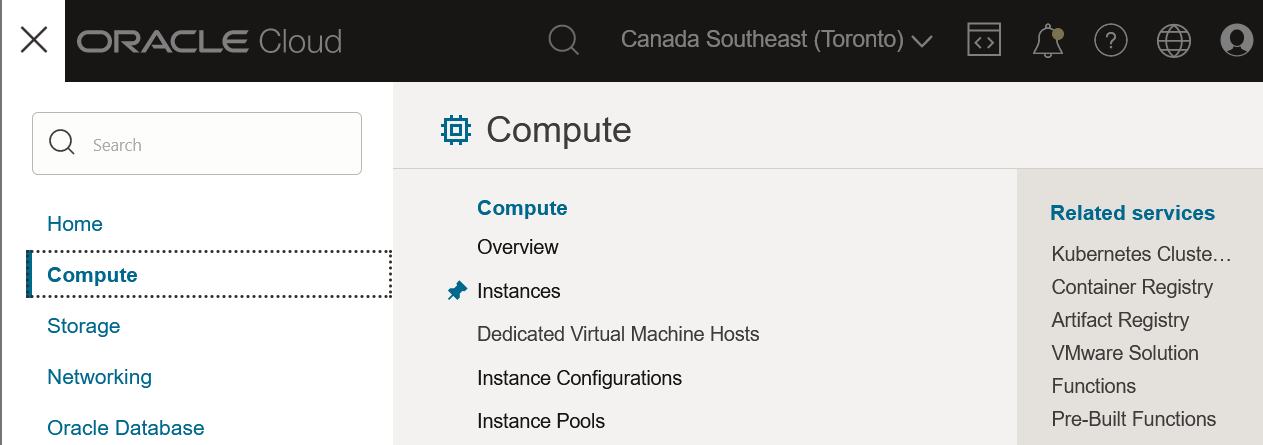Select Storage in the navigation menu
This screenshot has height=445, width=1263.
point(83,326)
